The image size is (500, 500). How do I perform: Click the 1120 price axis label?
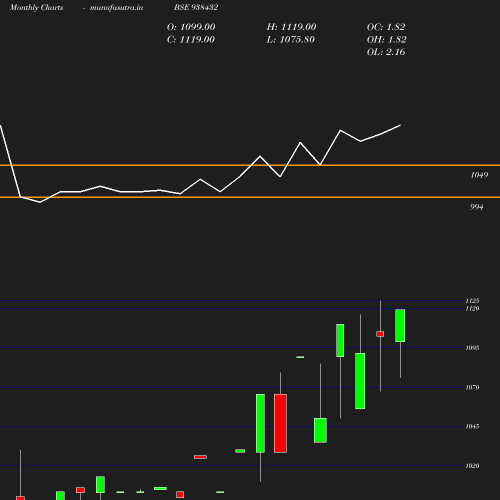click(x=472, y=308)
